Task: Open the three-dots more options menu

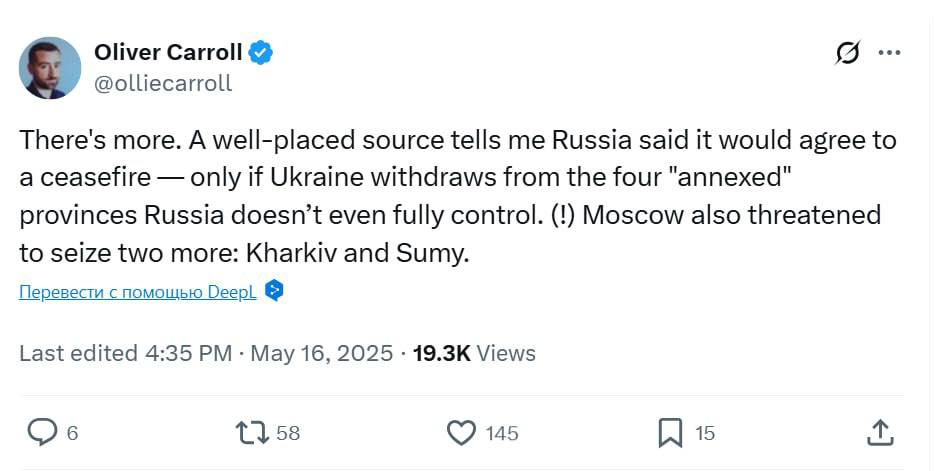Action: [x=889, y=54]
